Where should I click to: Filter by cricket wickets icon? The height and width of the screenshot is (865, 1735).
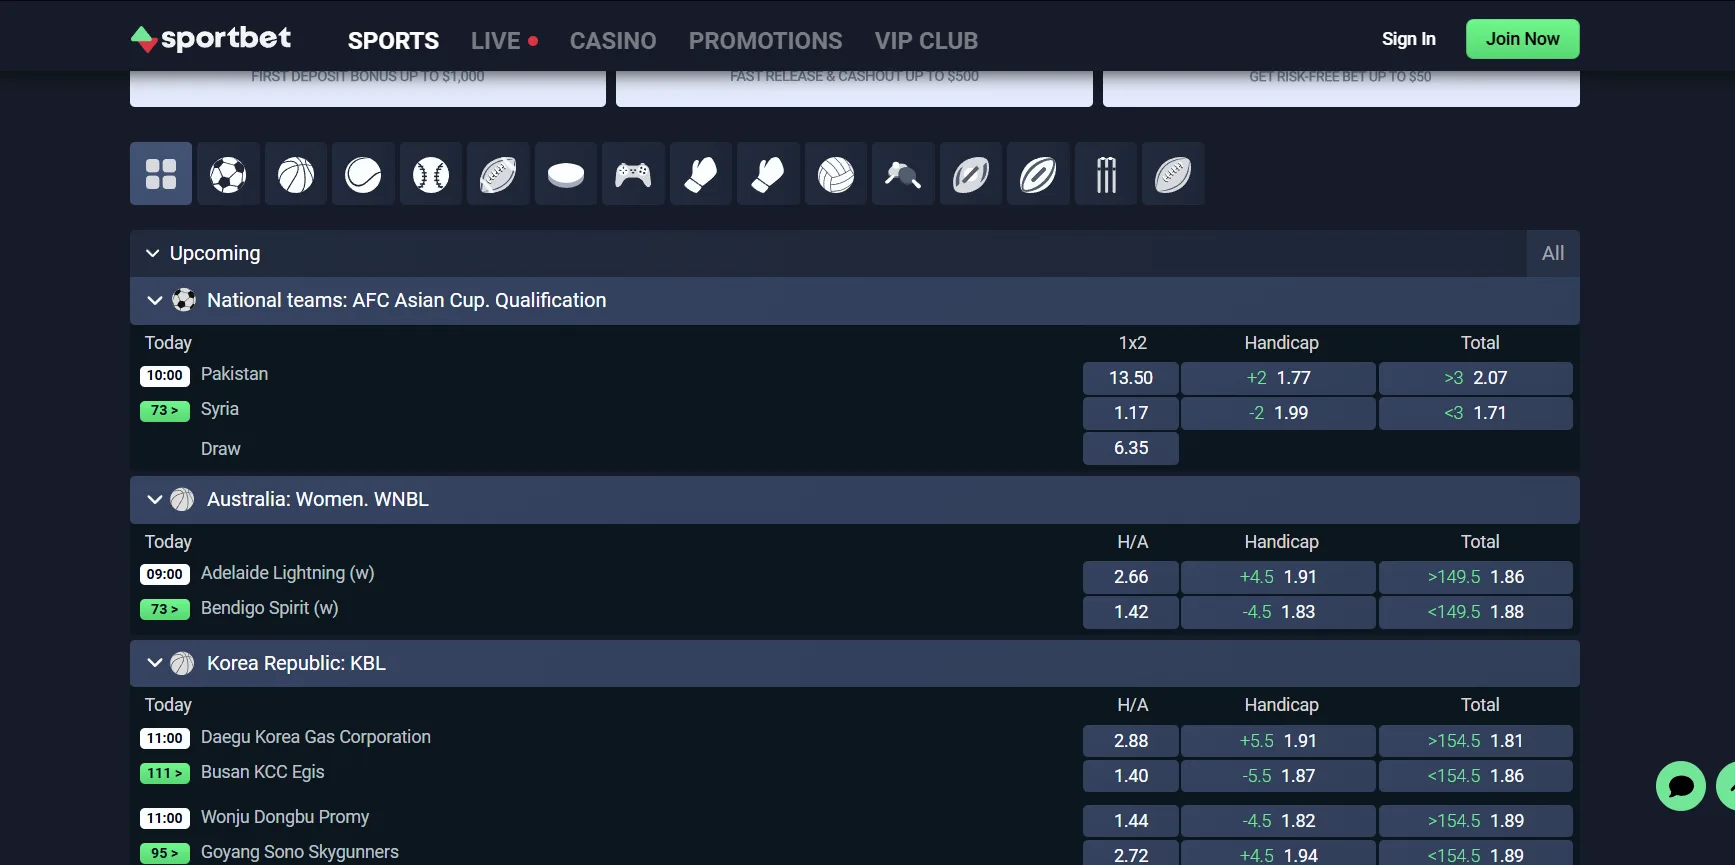point(1106,174)
